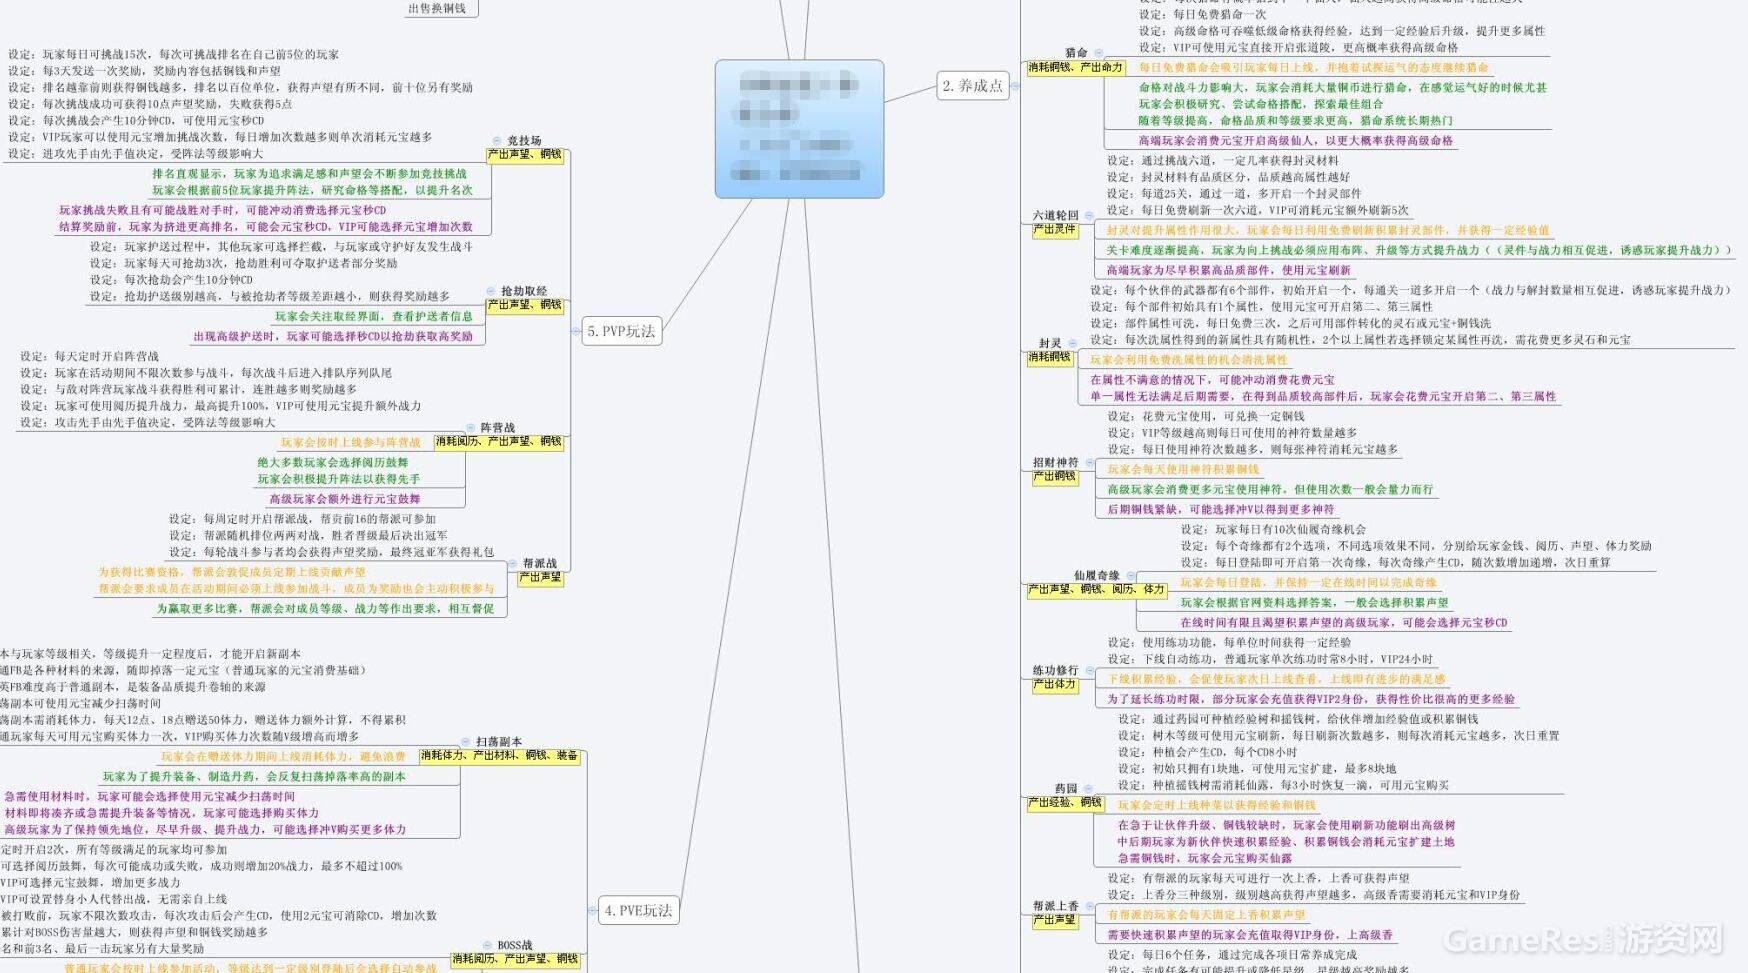Click yellow label 消耗阅历、产出声望、铜钱 under 阵营战
The image size is (1748, 973).
[x=498, y=442]
